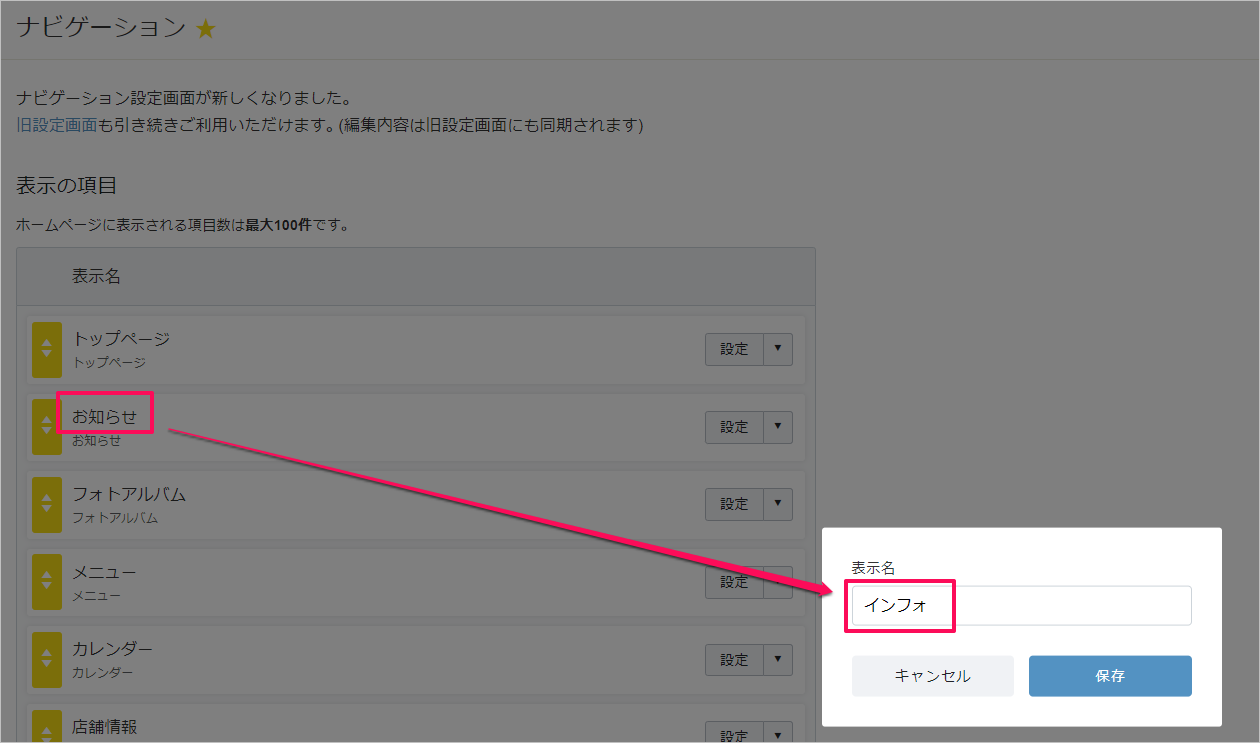
Task: Click the yellow favorite star beside ナビゲーション
Action: click(205, 29)
